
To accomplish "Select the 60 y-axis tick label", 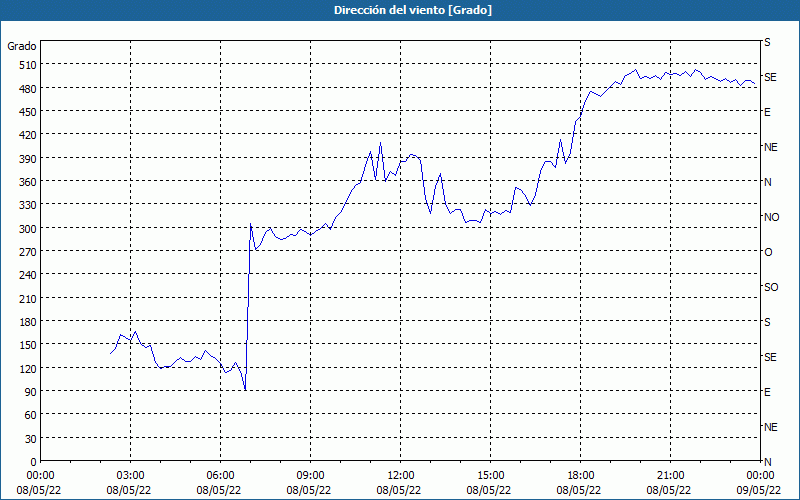I will click(31, 415).
